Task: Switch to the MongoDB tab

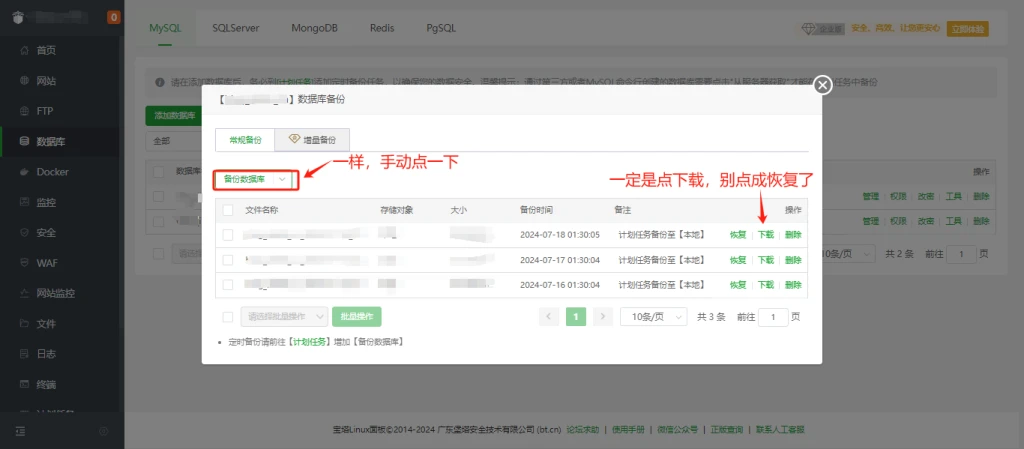Action: (313, 28)
